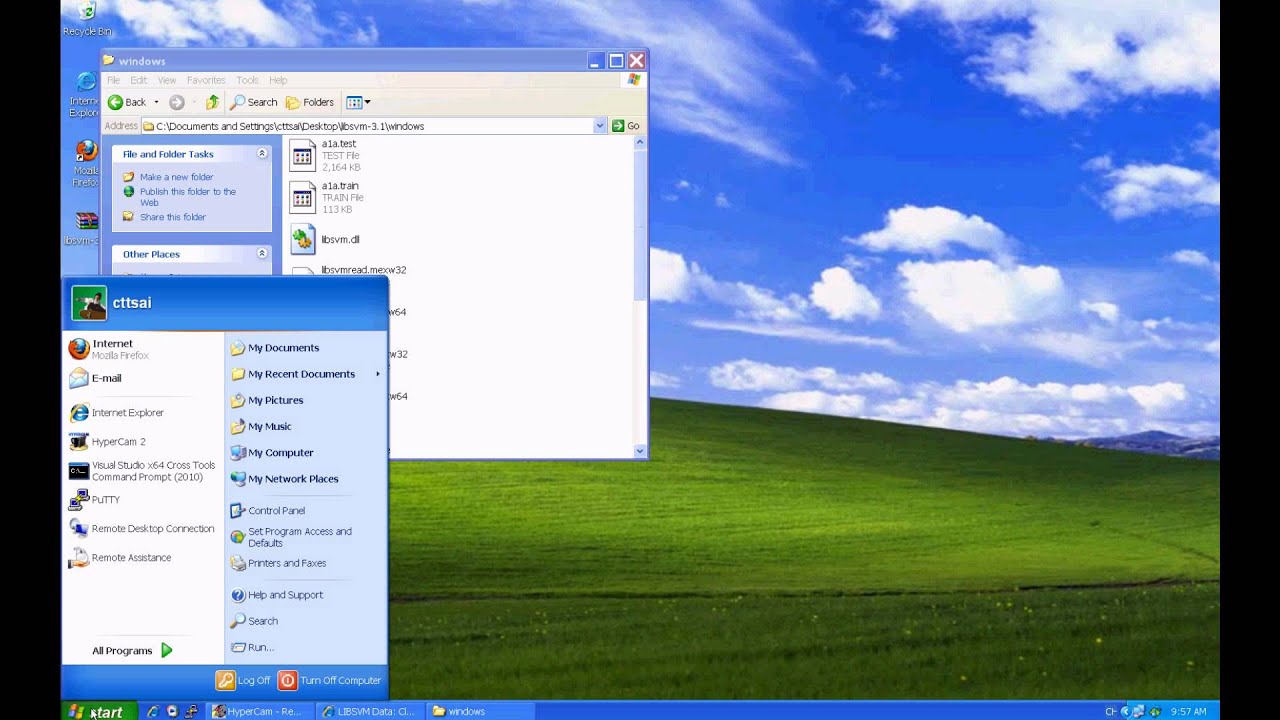1280x720 pixels.
Task: Click the Back button in Explorer toolbar
Action: point(128,102)
